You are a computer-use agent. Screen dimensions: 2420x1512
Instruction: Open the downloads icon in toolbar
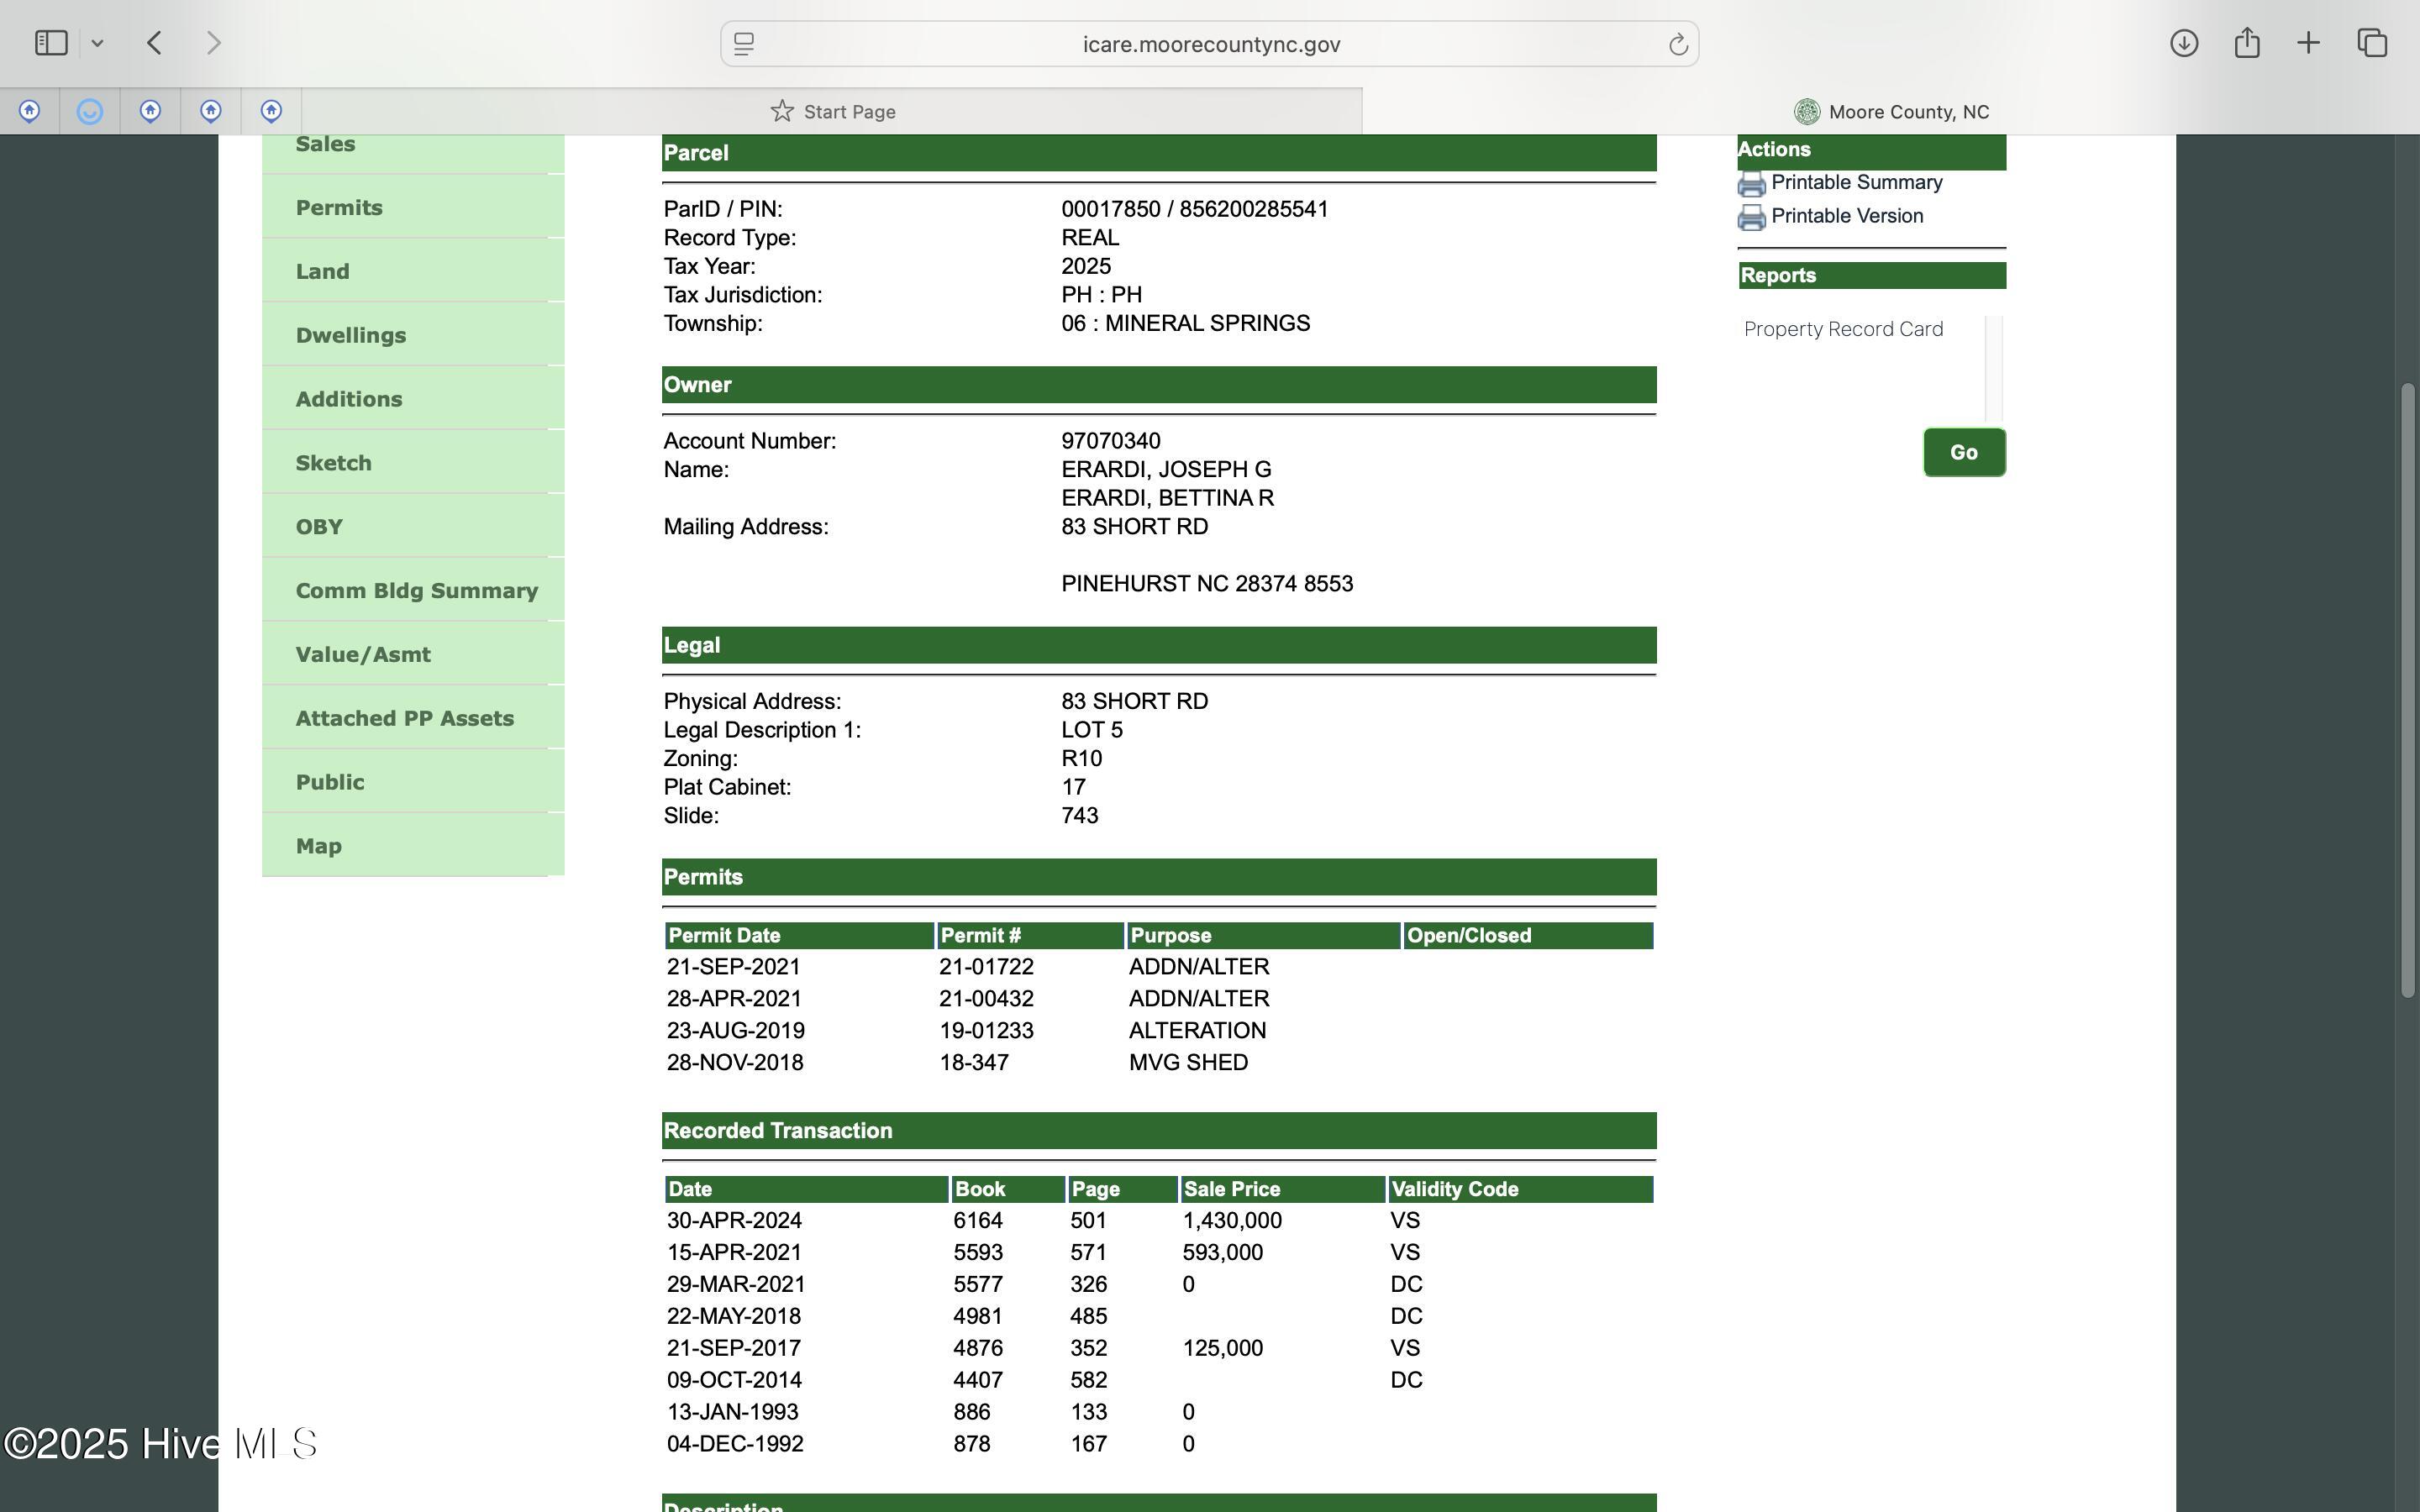(x=2183, y=43)
